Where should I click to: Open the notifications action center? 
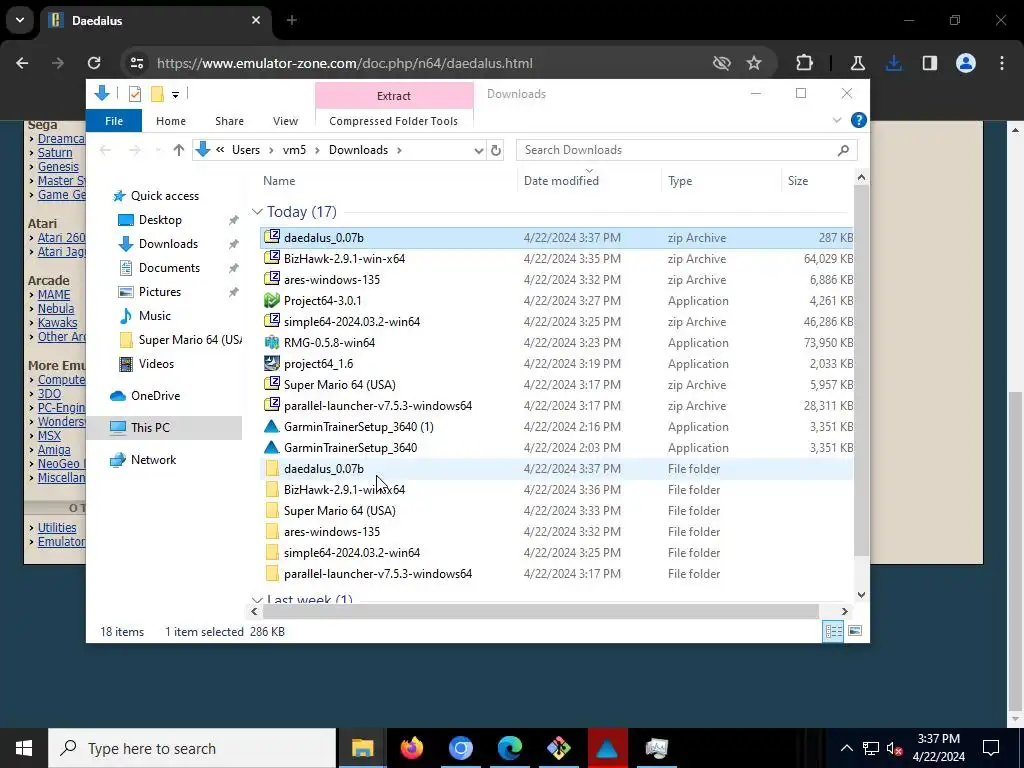click(991, 748)
